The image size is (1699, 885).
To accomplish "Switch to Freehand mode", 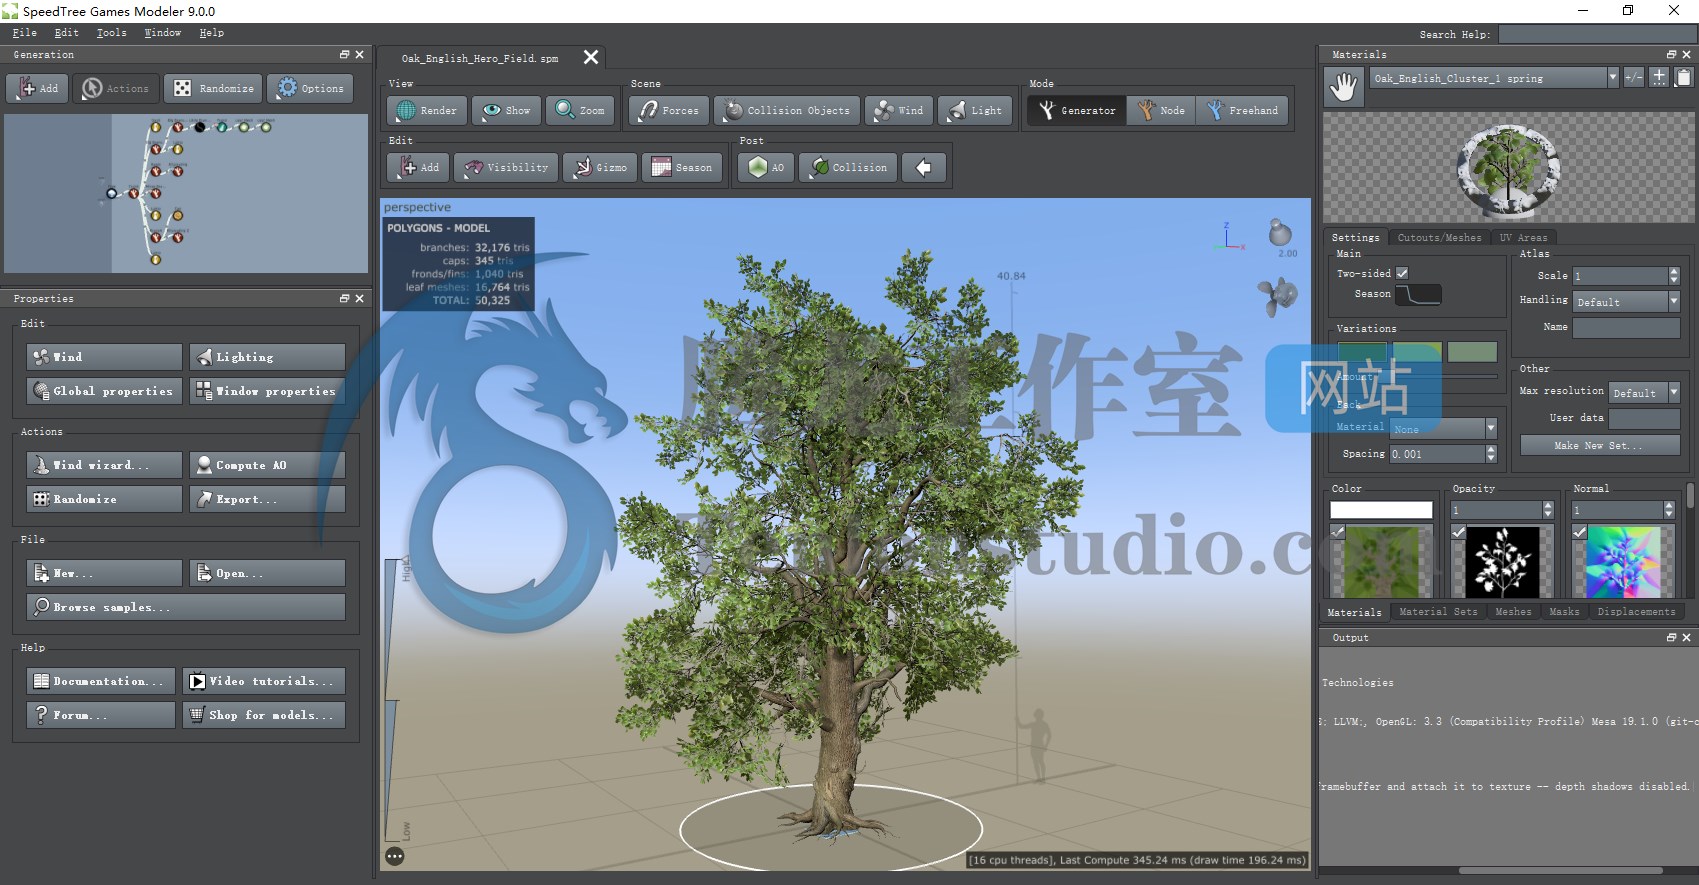I will [1242, 111].
